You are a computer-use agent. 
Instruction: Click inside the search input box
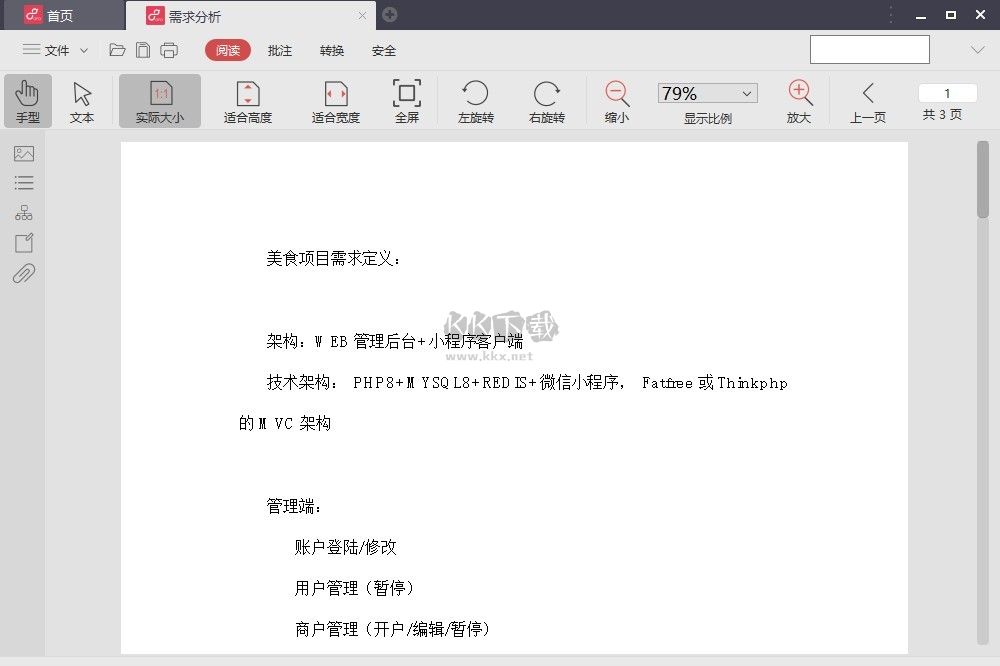(x=868, y=48)
